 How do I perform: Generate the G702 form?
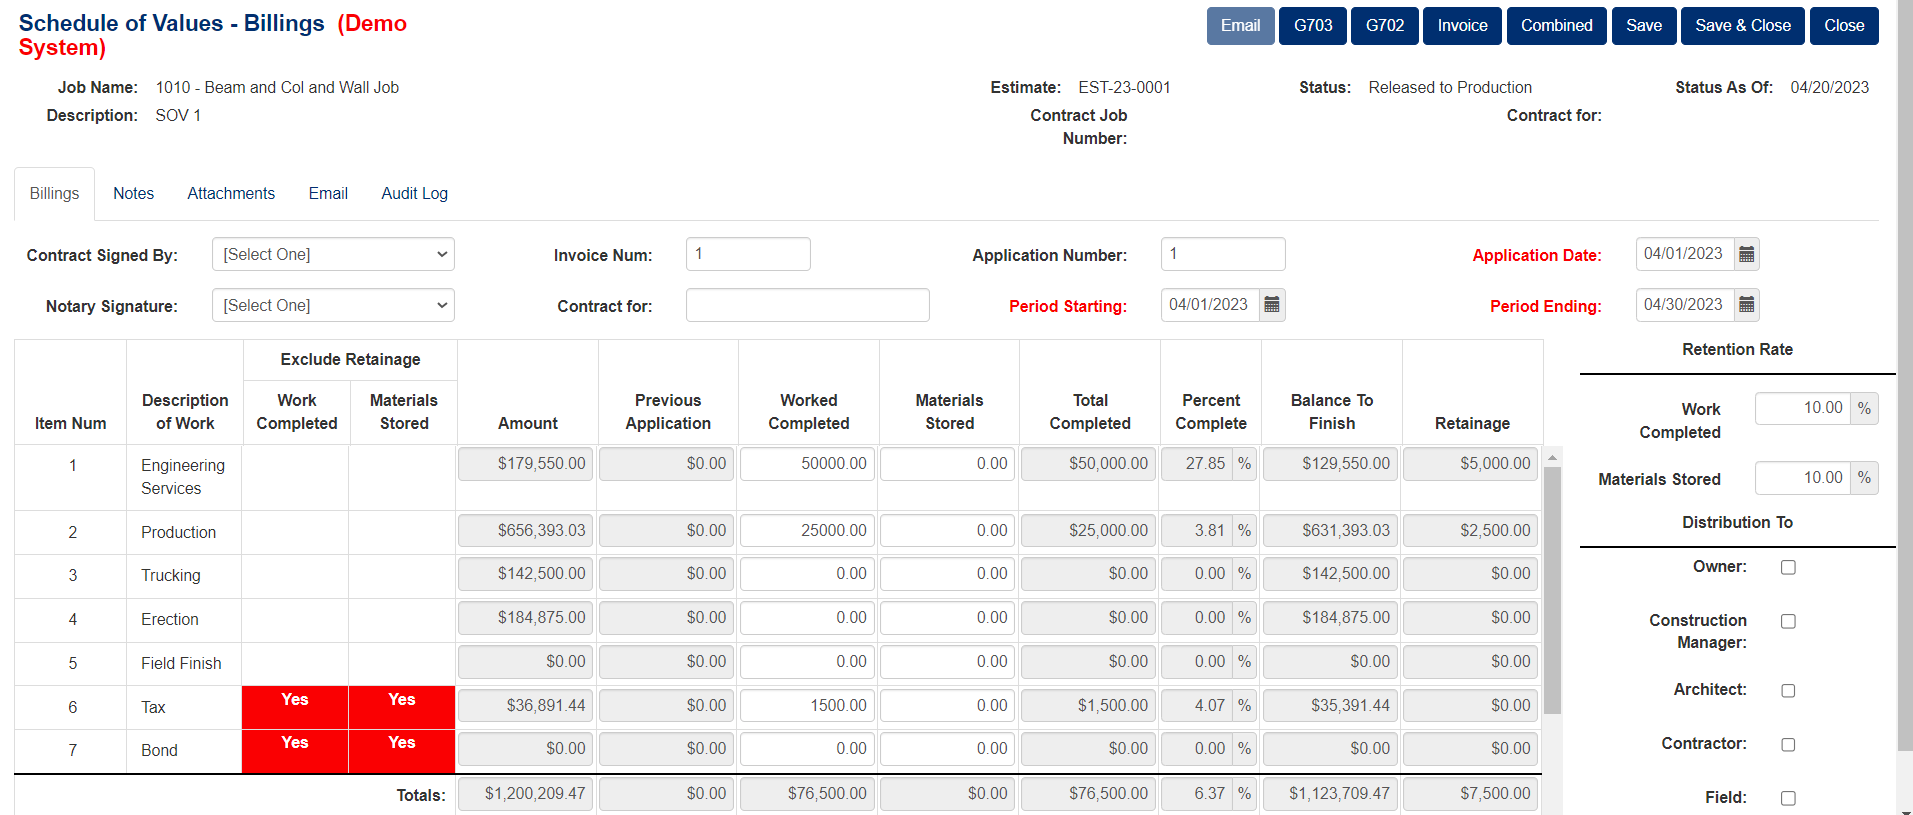(x=1385, y=26)
